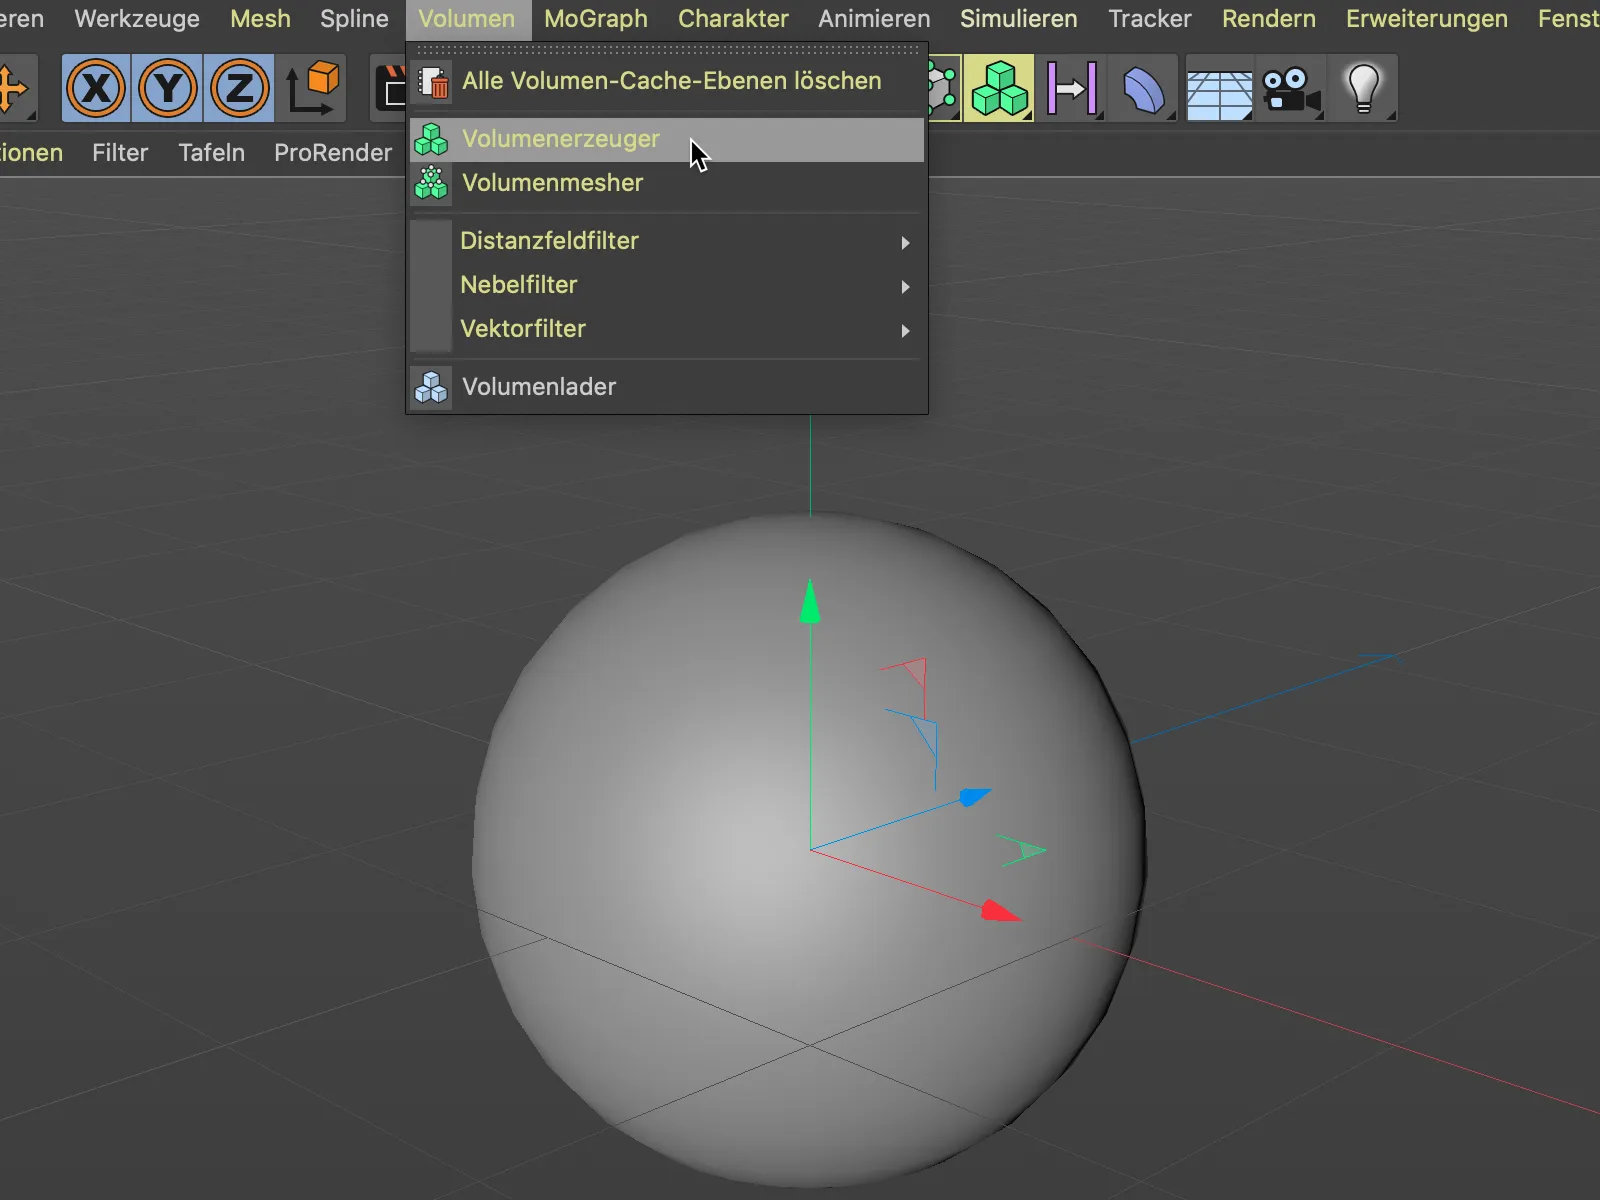Expand the Vektorfilter submenu
Screen dimensions: 1600x1200
pos(667,329)
